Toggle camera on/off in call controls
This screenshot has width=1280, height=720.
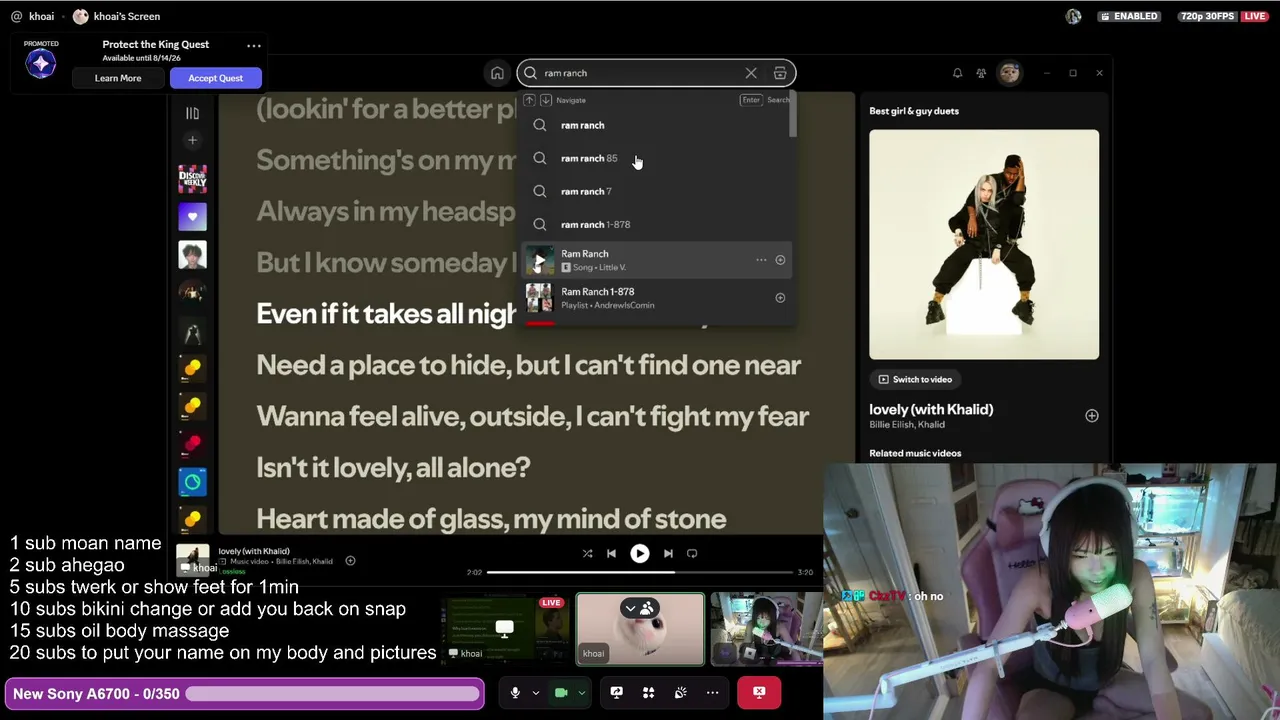(x=561, y=692)
